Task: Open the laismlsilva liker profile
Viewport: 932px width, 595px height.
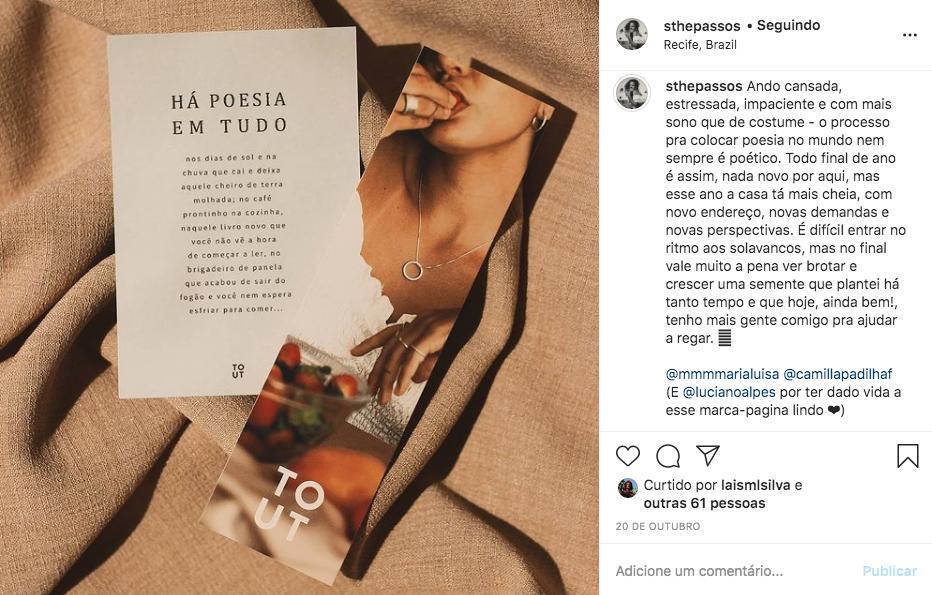Action: point(755,485)
